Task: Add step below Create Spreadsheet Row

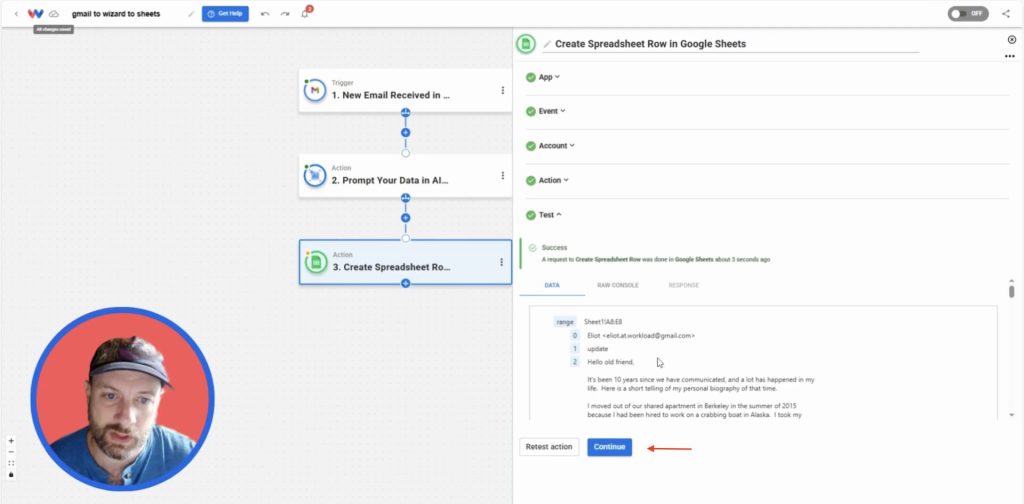Action: point(406,283)
